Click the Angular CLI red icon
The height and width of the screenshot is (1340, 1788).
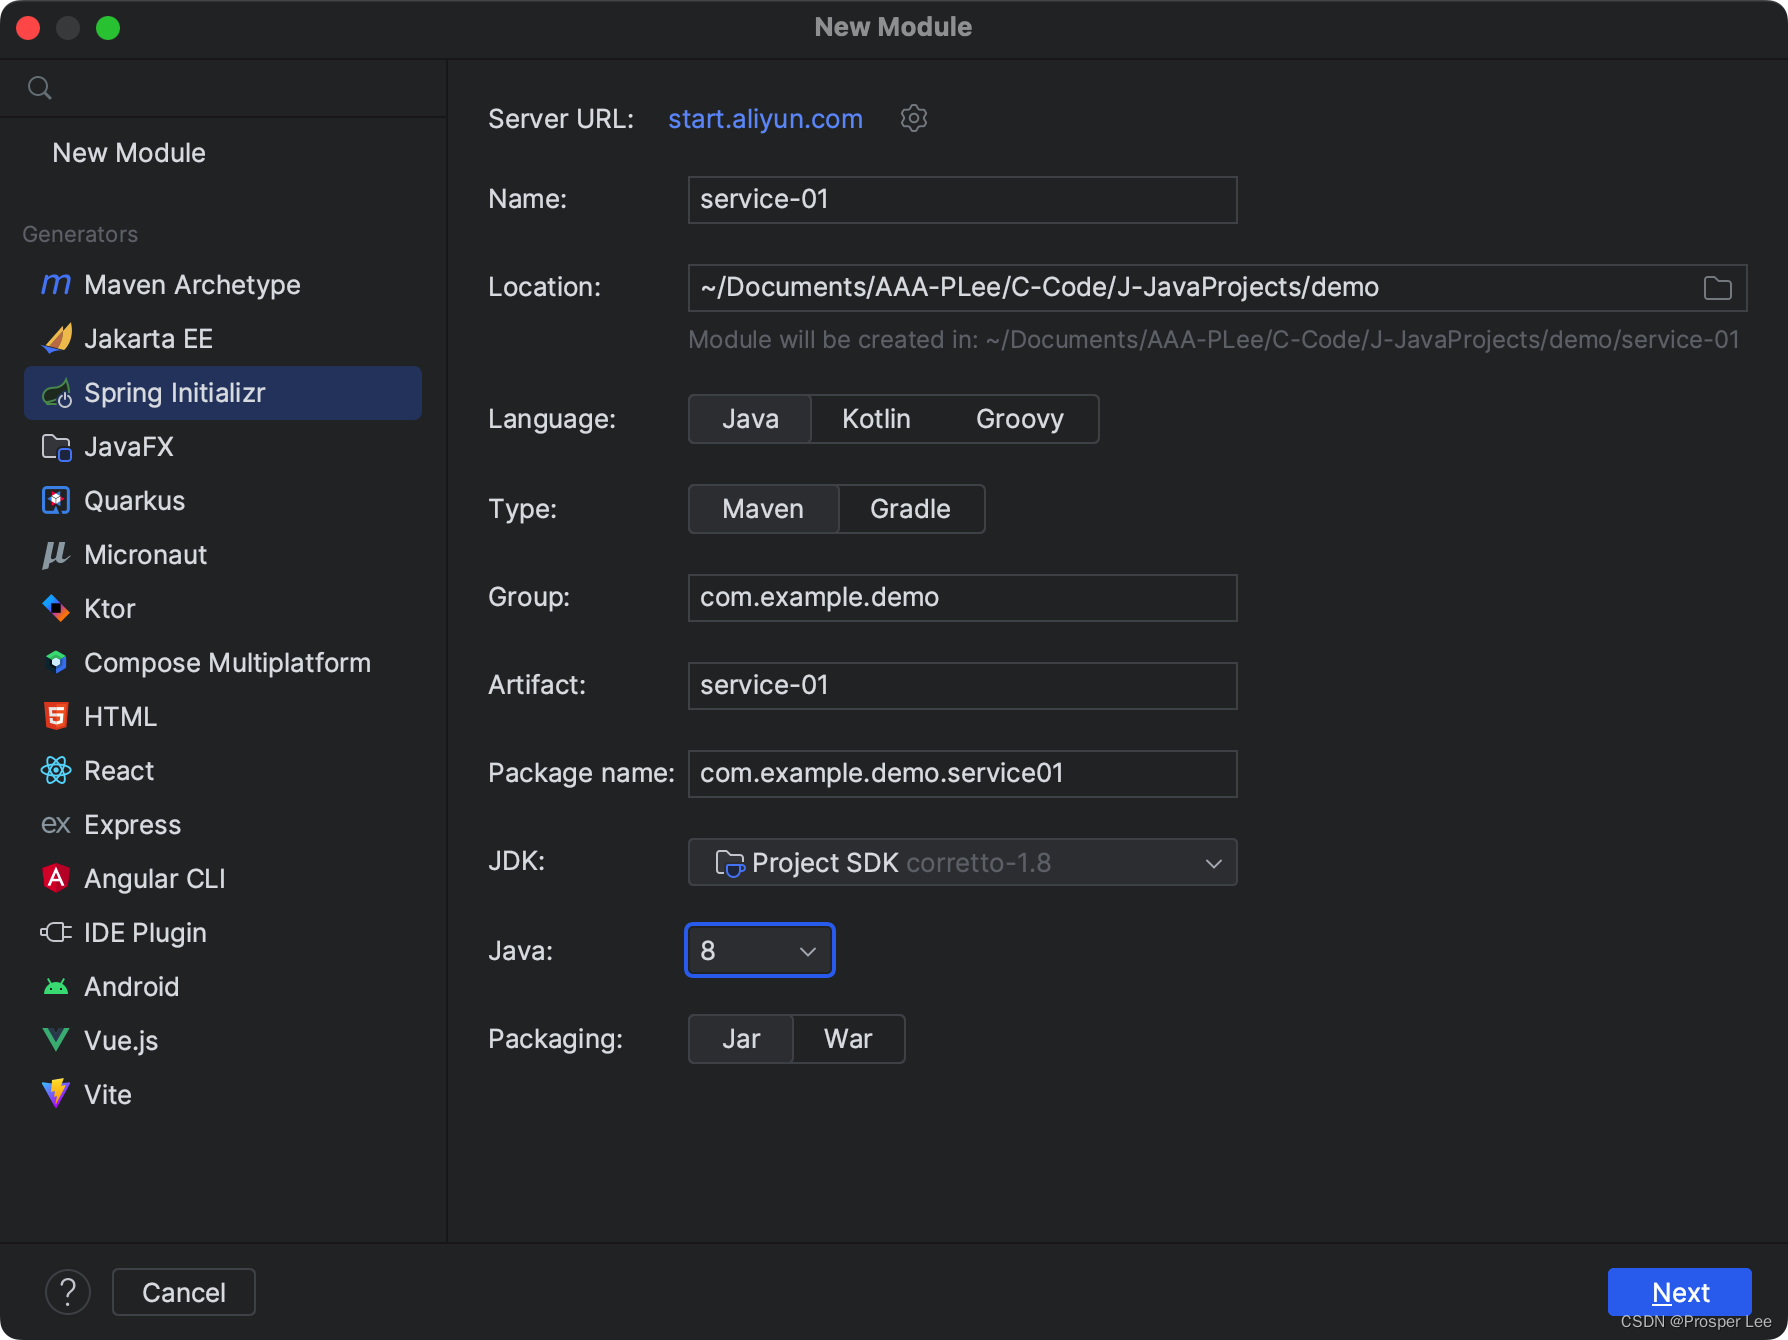click(56, 879)
